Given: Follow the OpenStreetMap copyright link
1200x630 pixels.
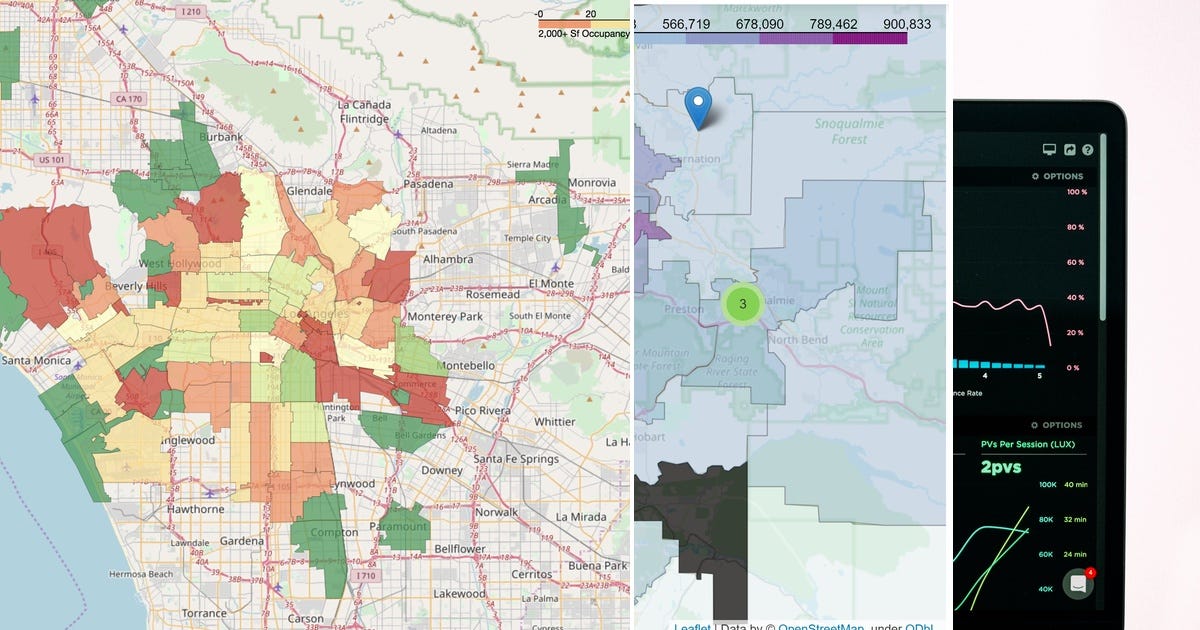Looking at the screenshot, I should 821,627.
